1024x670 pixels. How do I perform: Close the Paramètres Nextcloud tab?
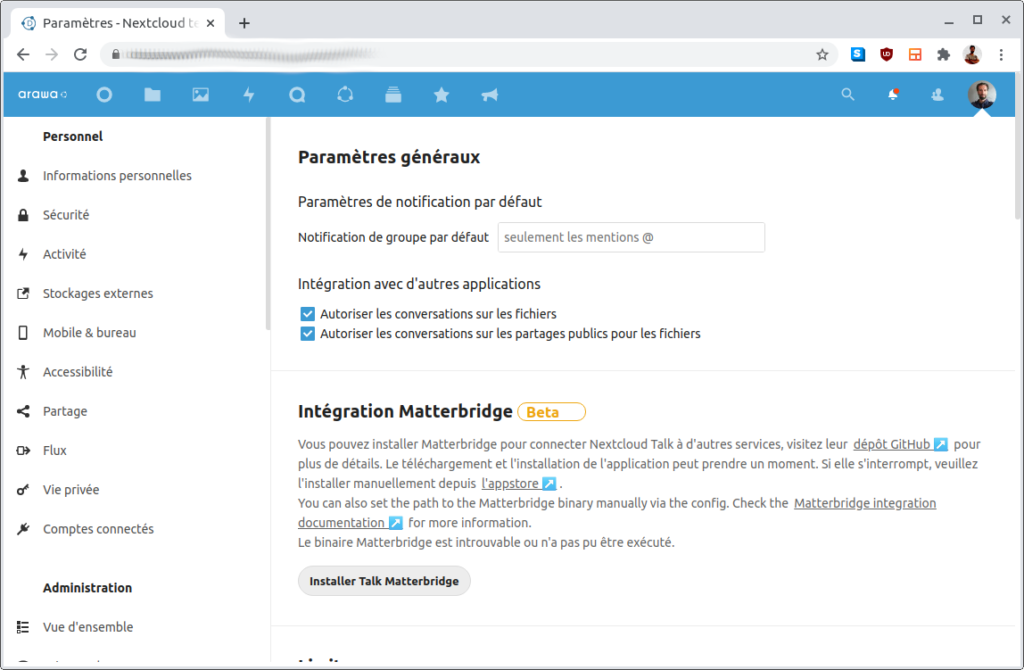(210, 23)
